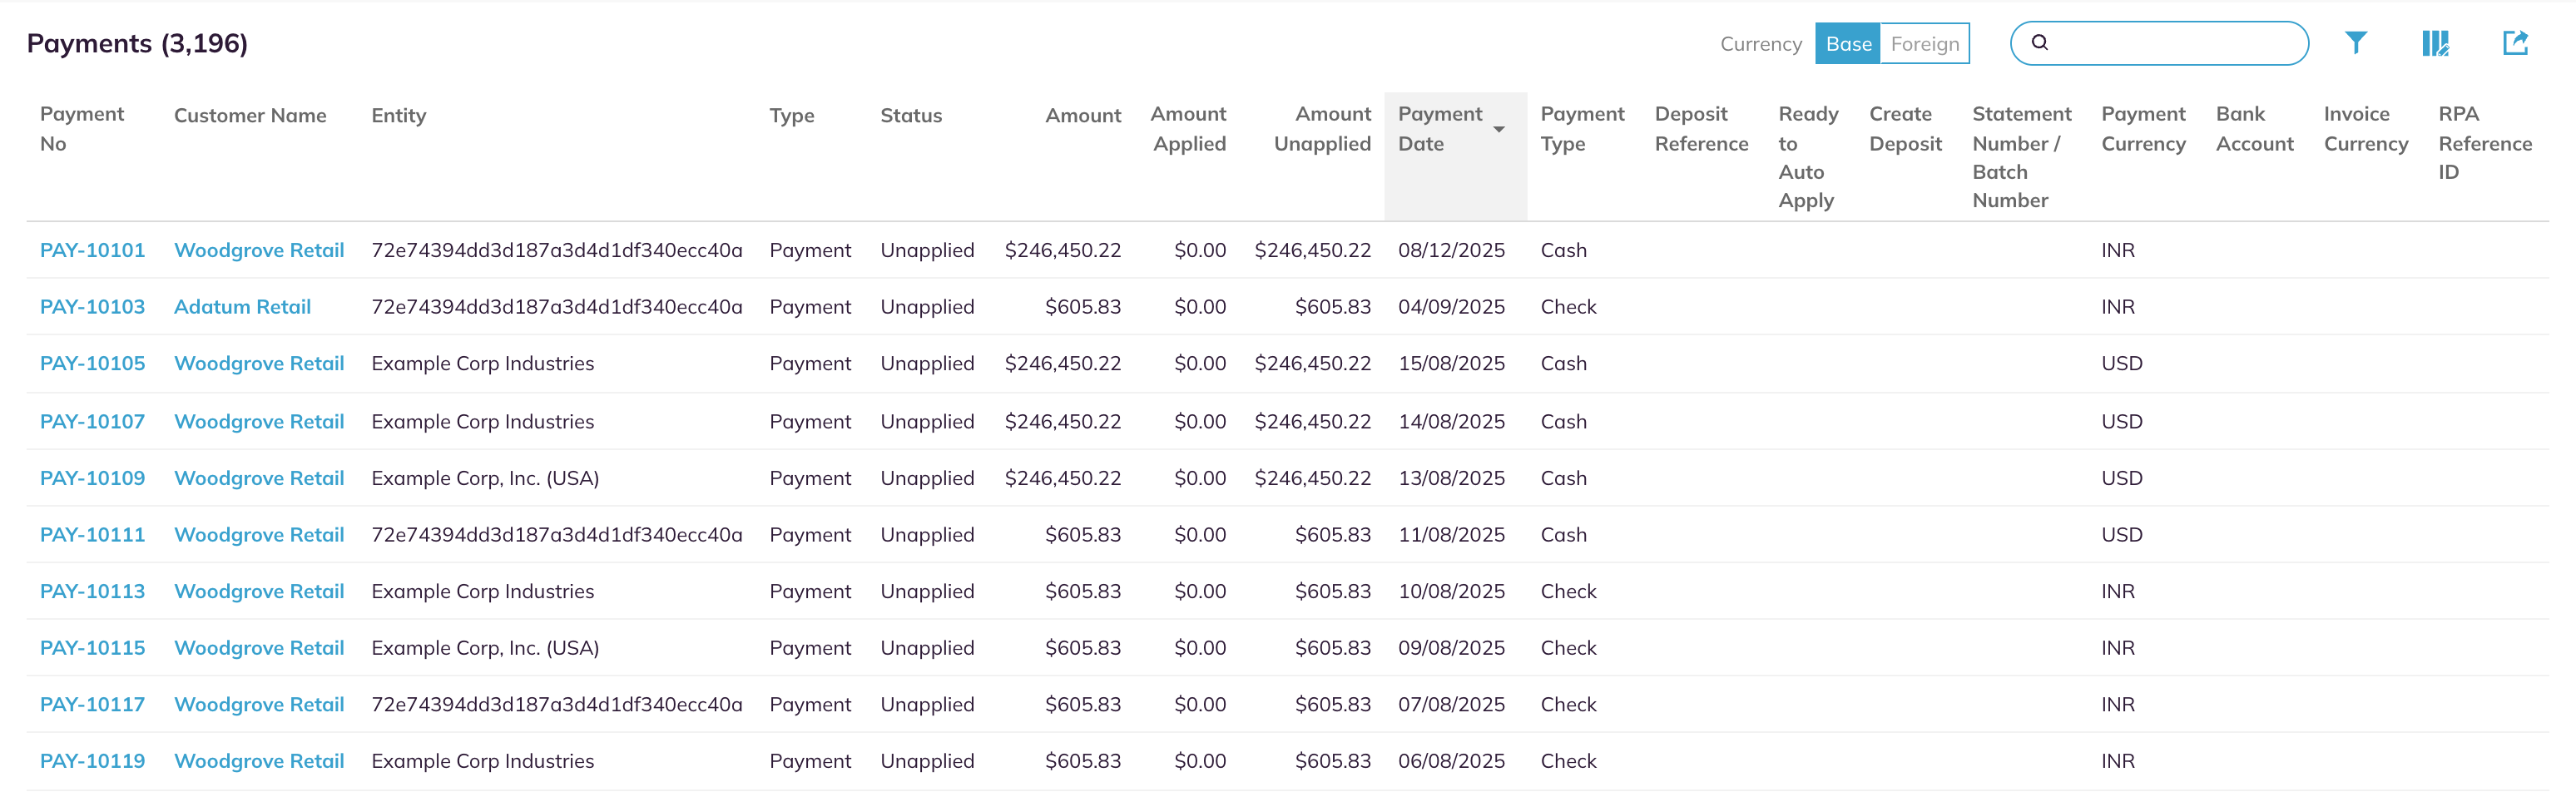Sort by Status column header

coord(911,116)
